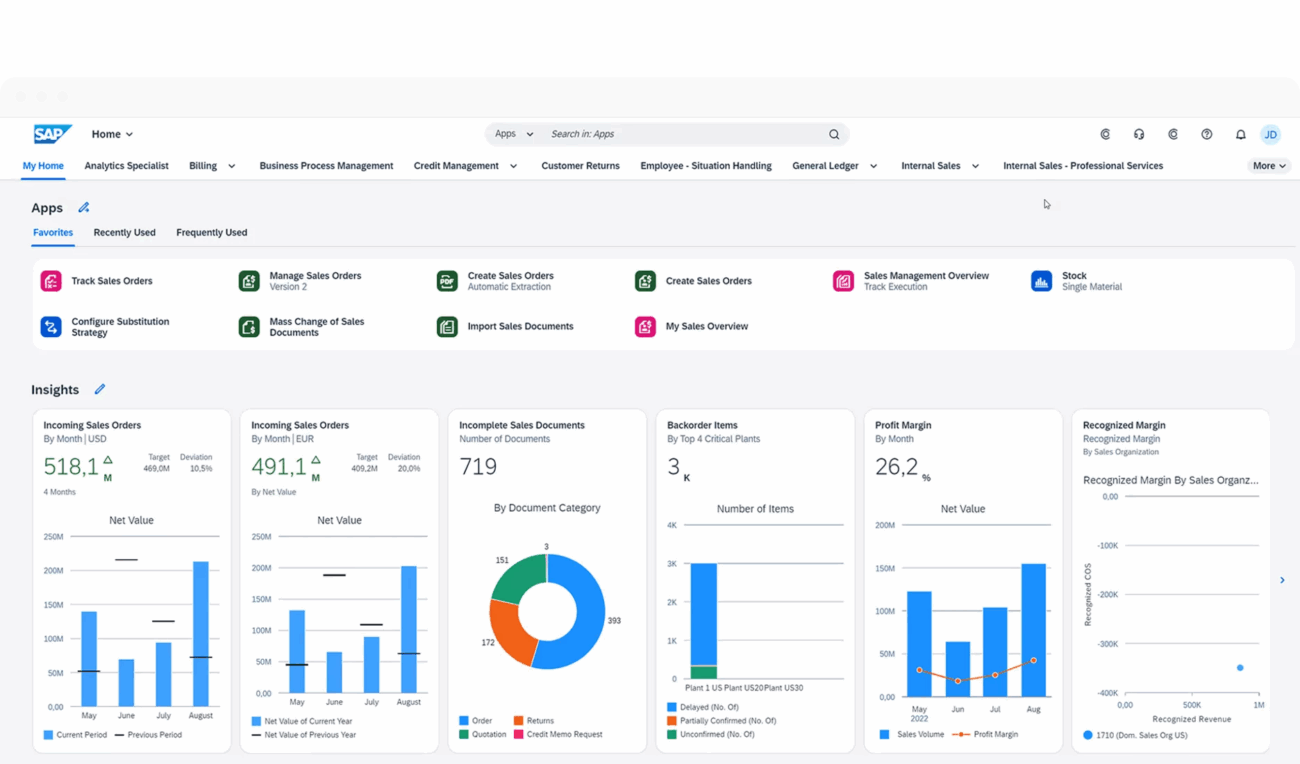Switch to Analytics Specialist tab
The image size is (1300, 764).
pos(126,166)
